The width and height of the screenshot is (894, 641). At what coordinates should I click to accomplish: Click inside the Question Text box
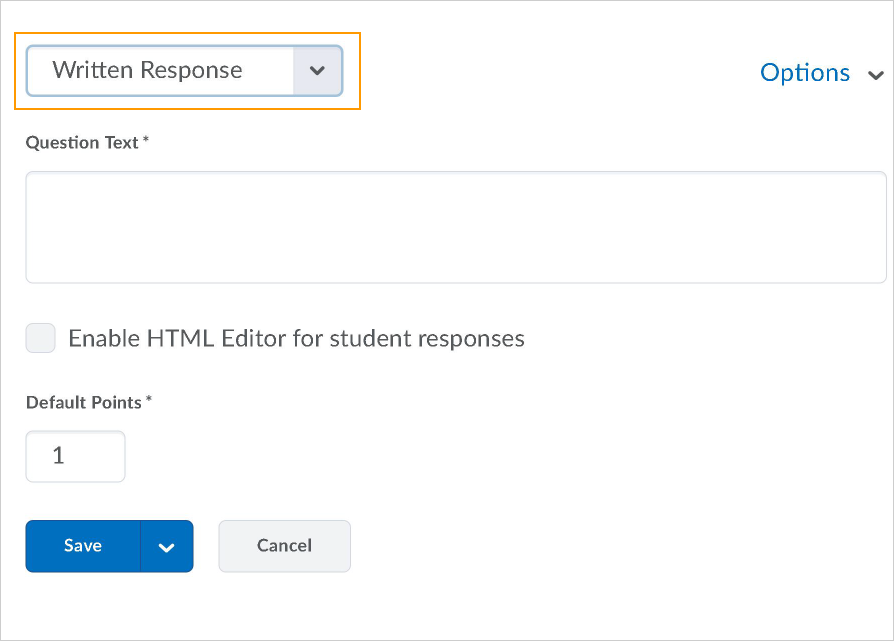point(455,227)
